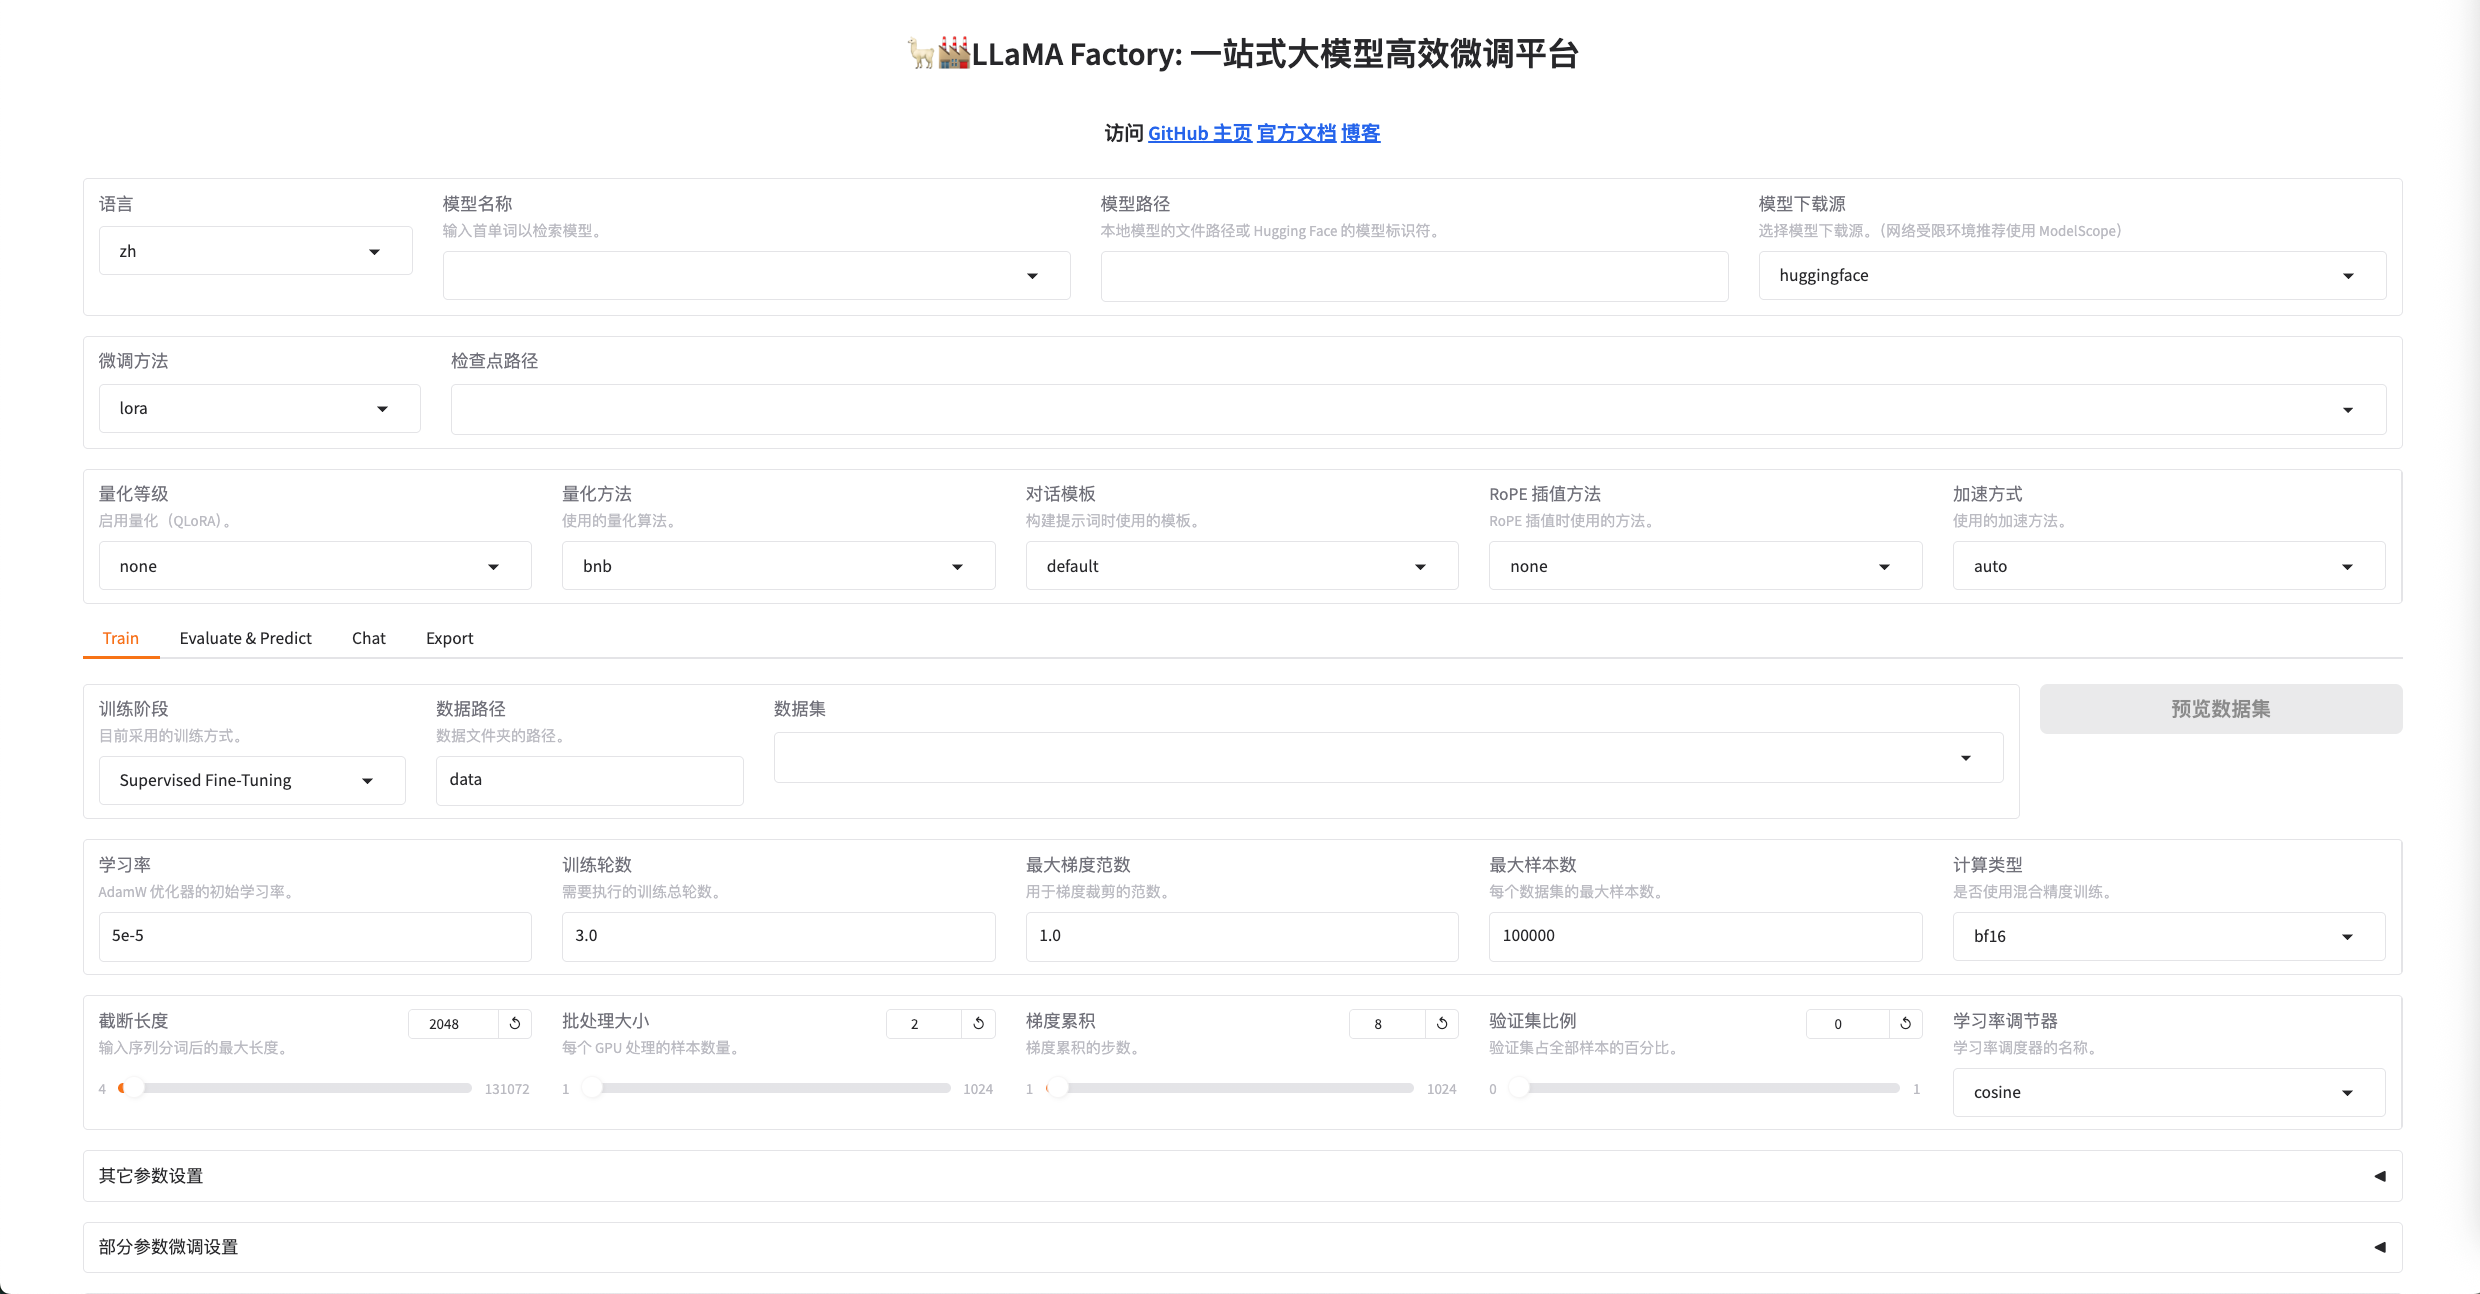This screenshot has width=2480, height=1294.
Task: Reset the batch size value icon
Action: coord(979,1023)
